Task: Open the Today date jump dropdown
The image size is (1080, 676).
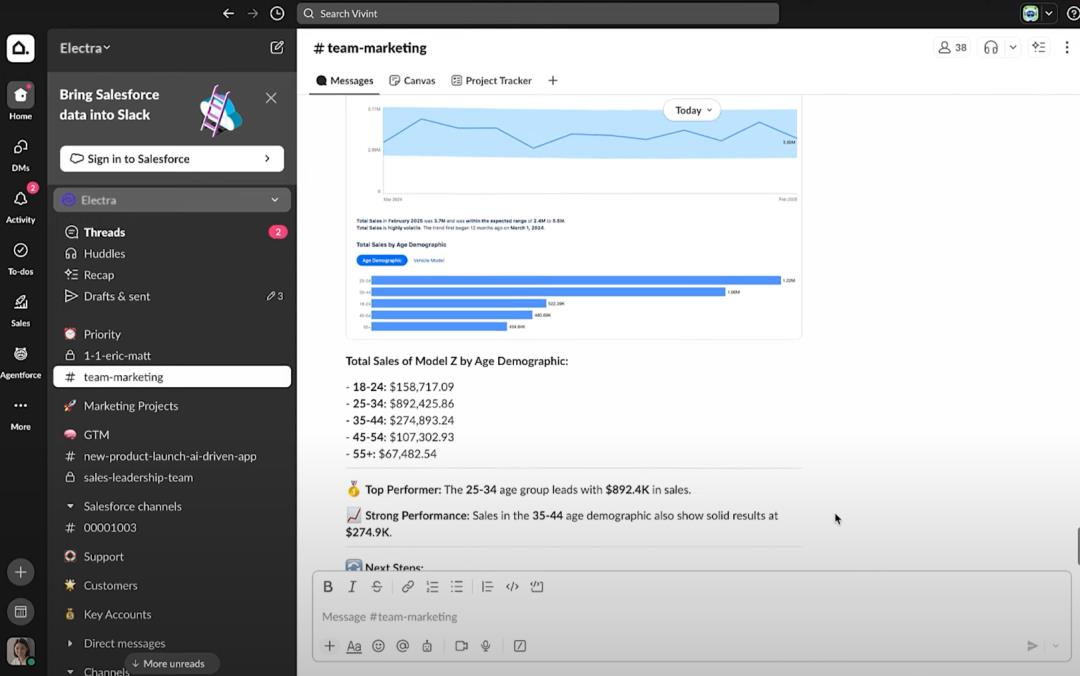Action: pyautogui.click(x=692, y=110)
